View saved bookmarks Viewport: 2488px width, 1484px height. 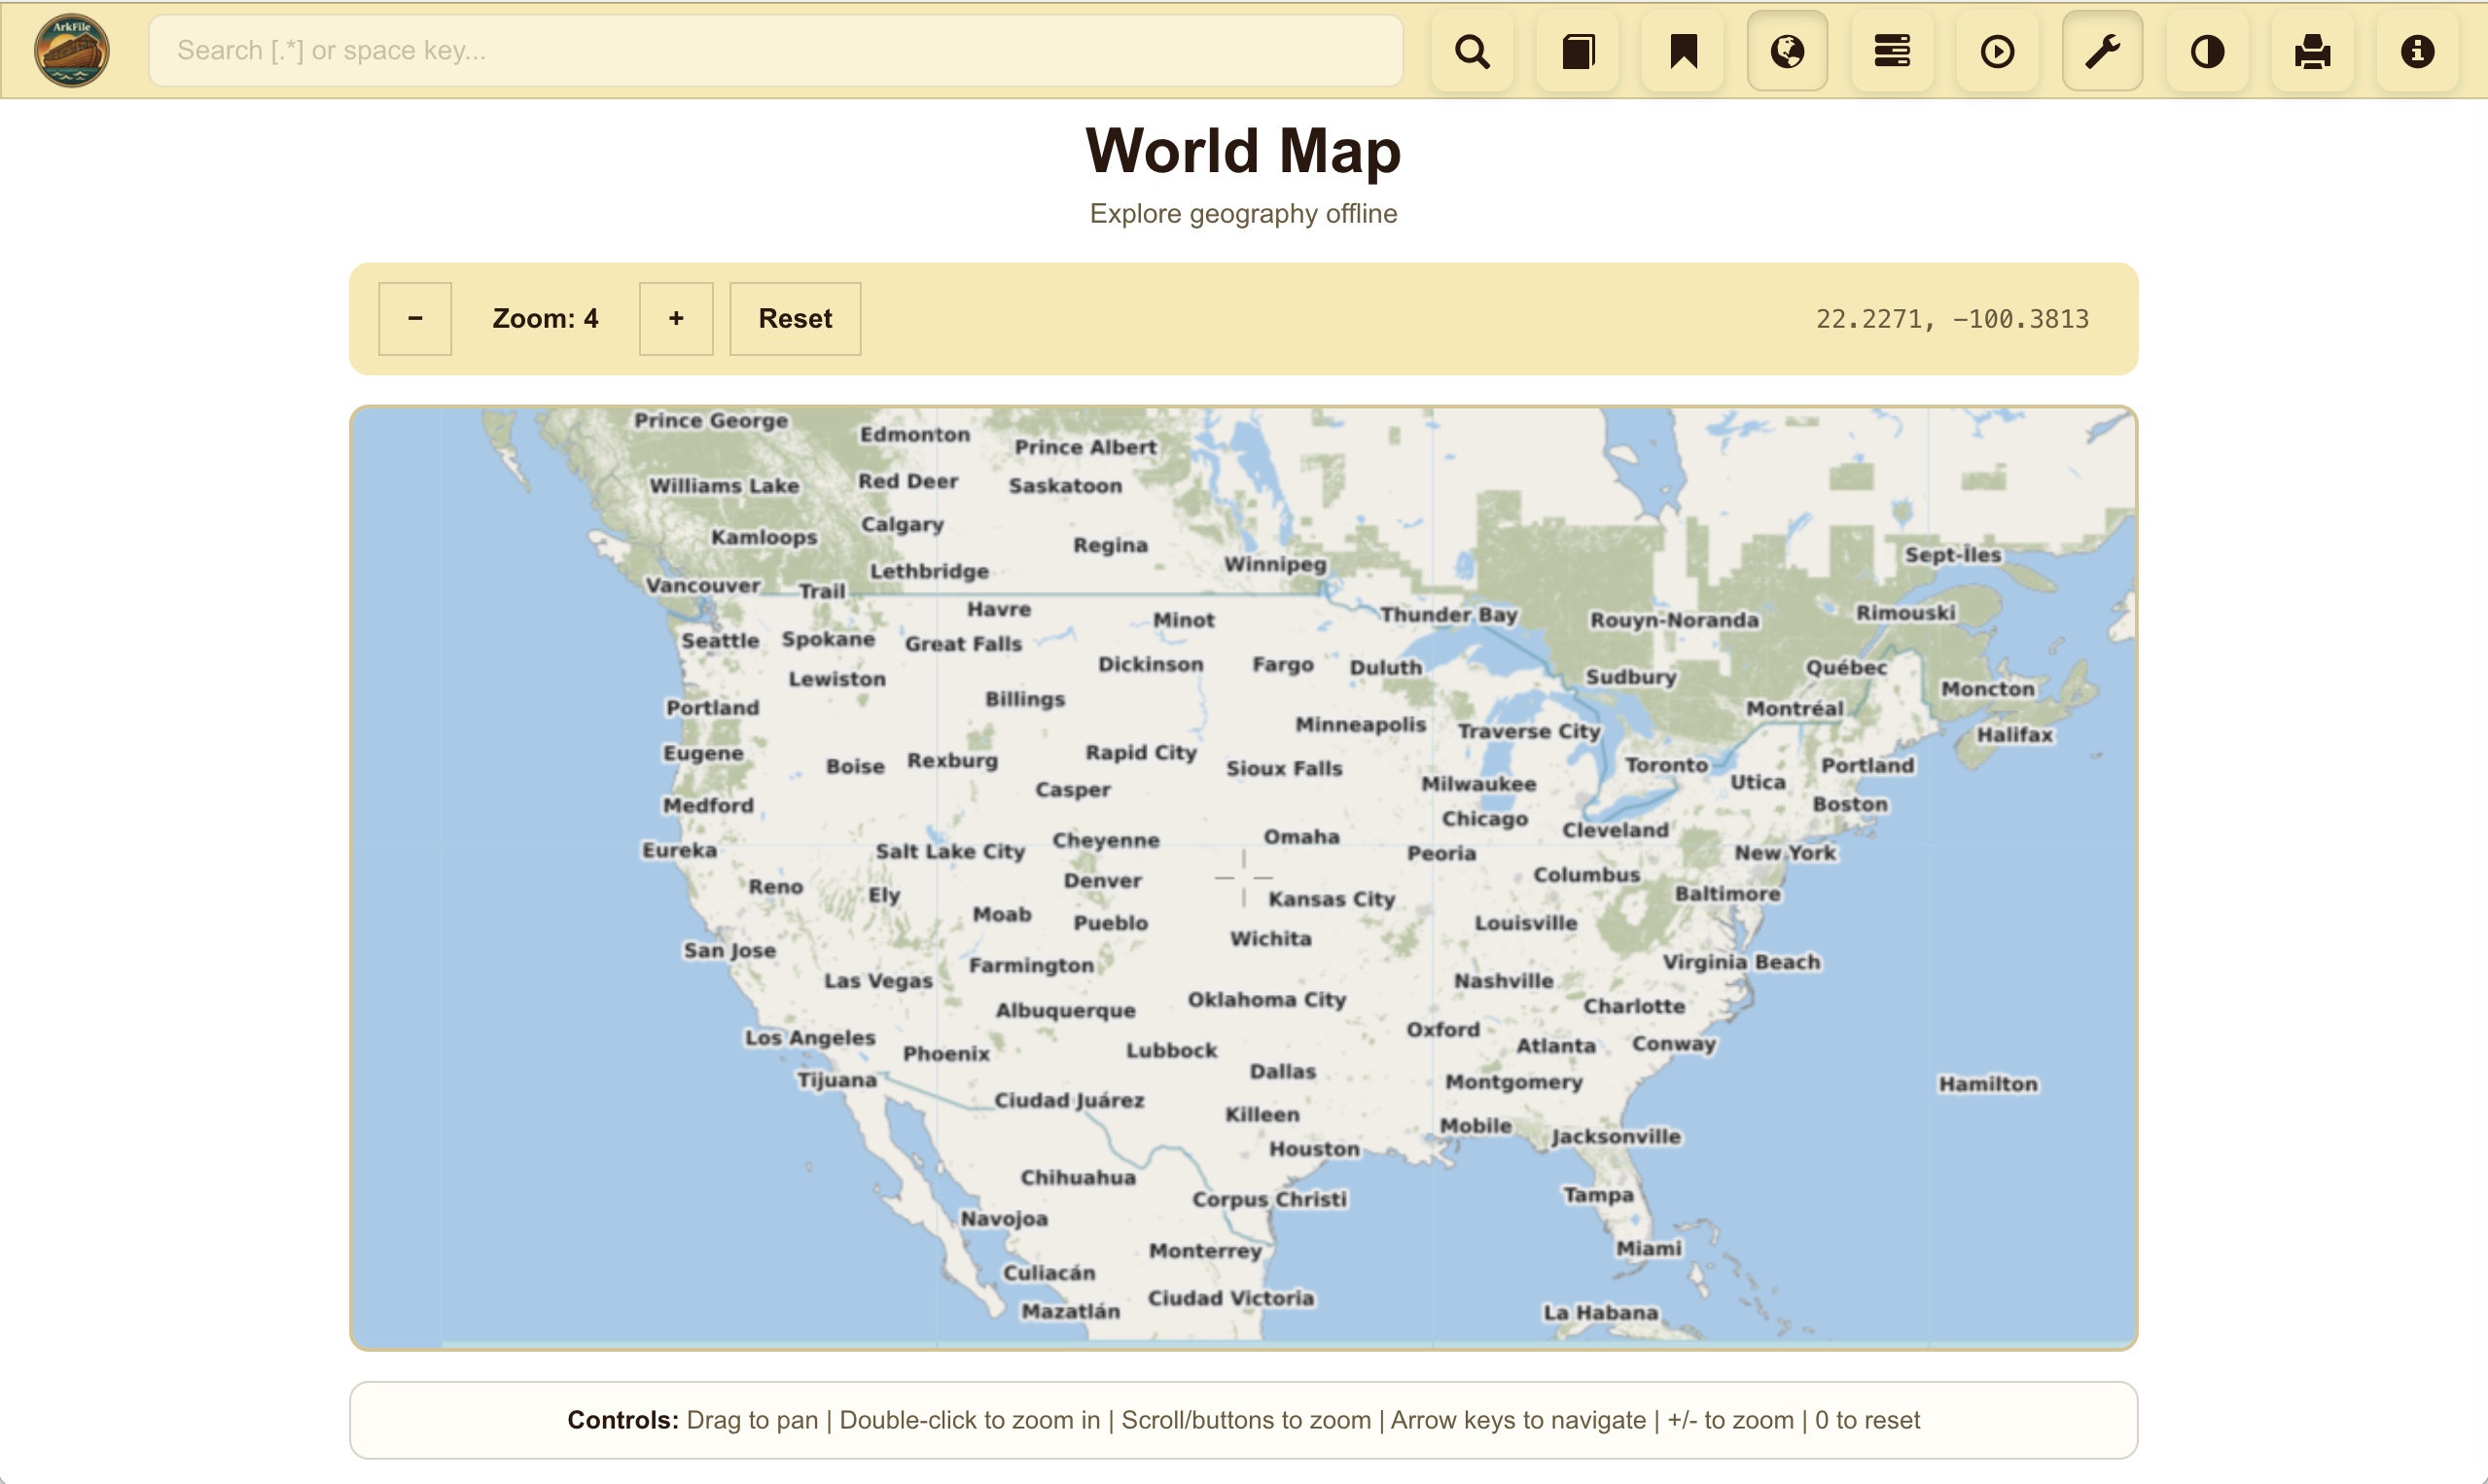(1683, 50)
